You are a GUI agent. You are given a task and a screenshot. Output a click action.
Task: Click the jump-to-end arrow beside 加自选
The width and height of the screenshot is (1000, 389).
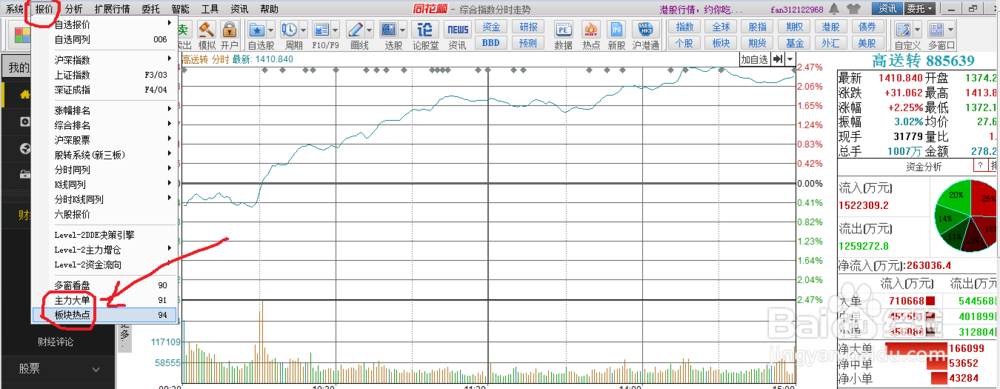[x=777, y=59]
